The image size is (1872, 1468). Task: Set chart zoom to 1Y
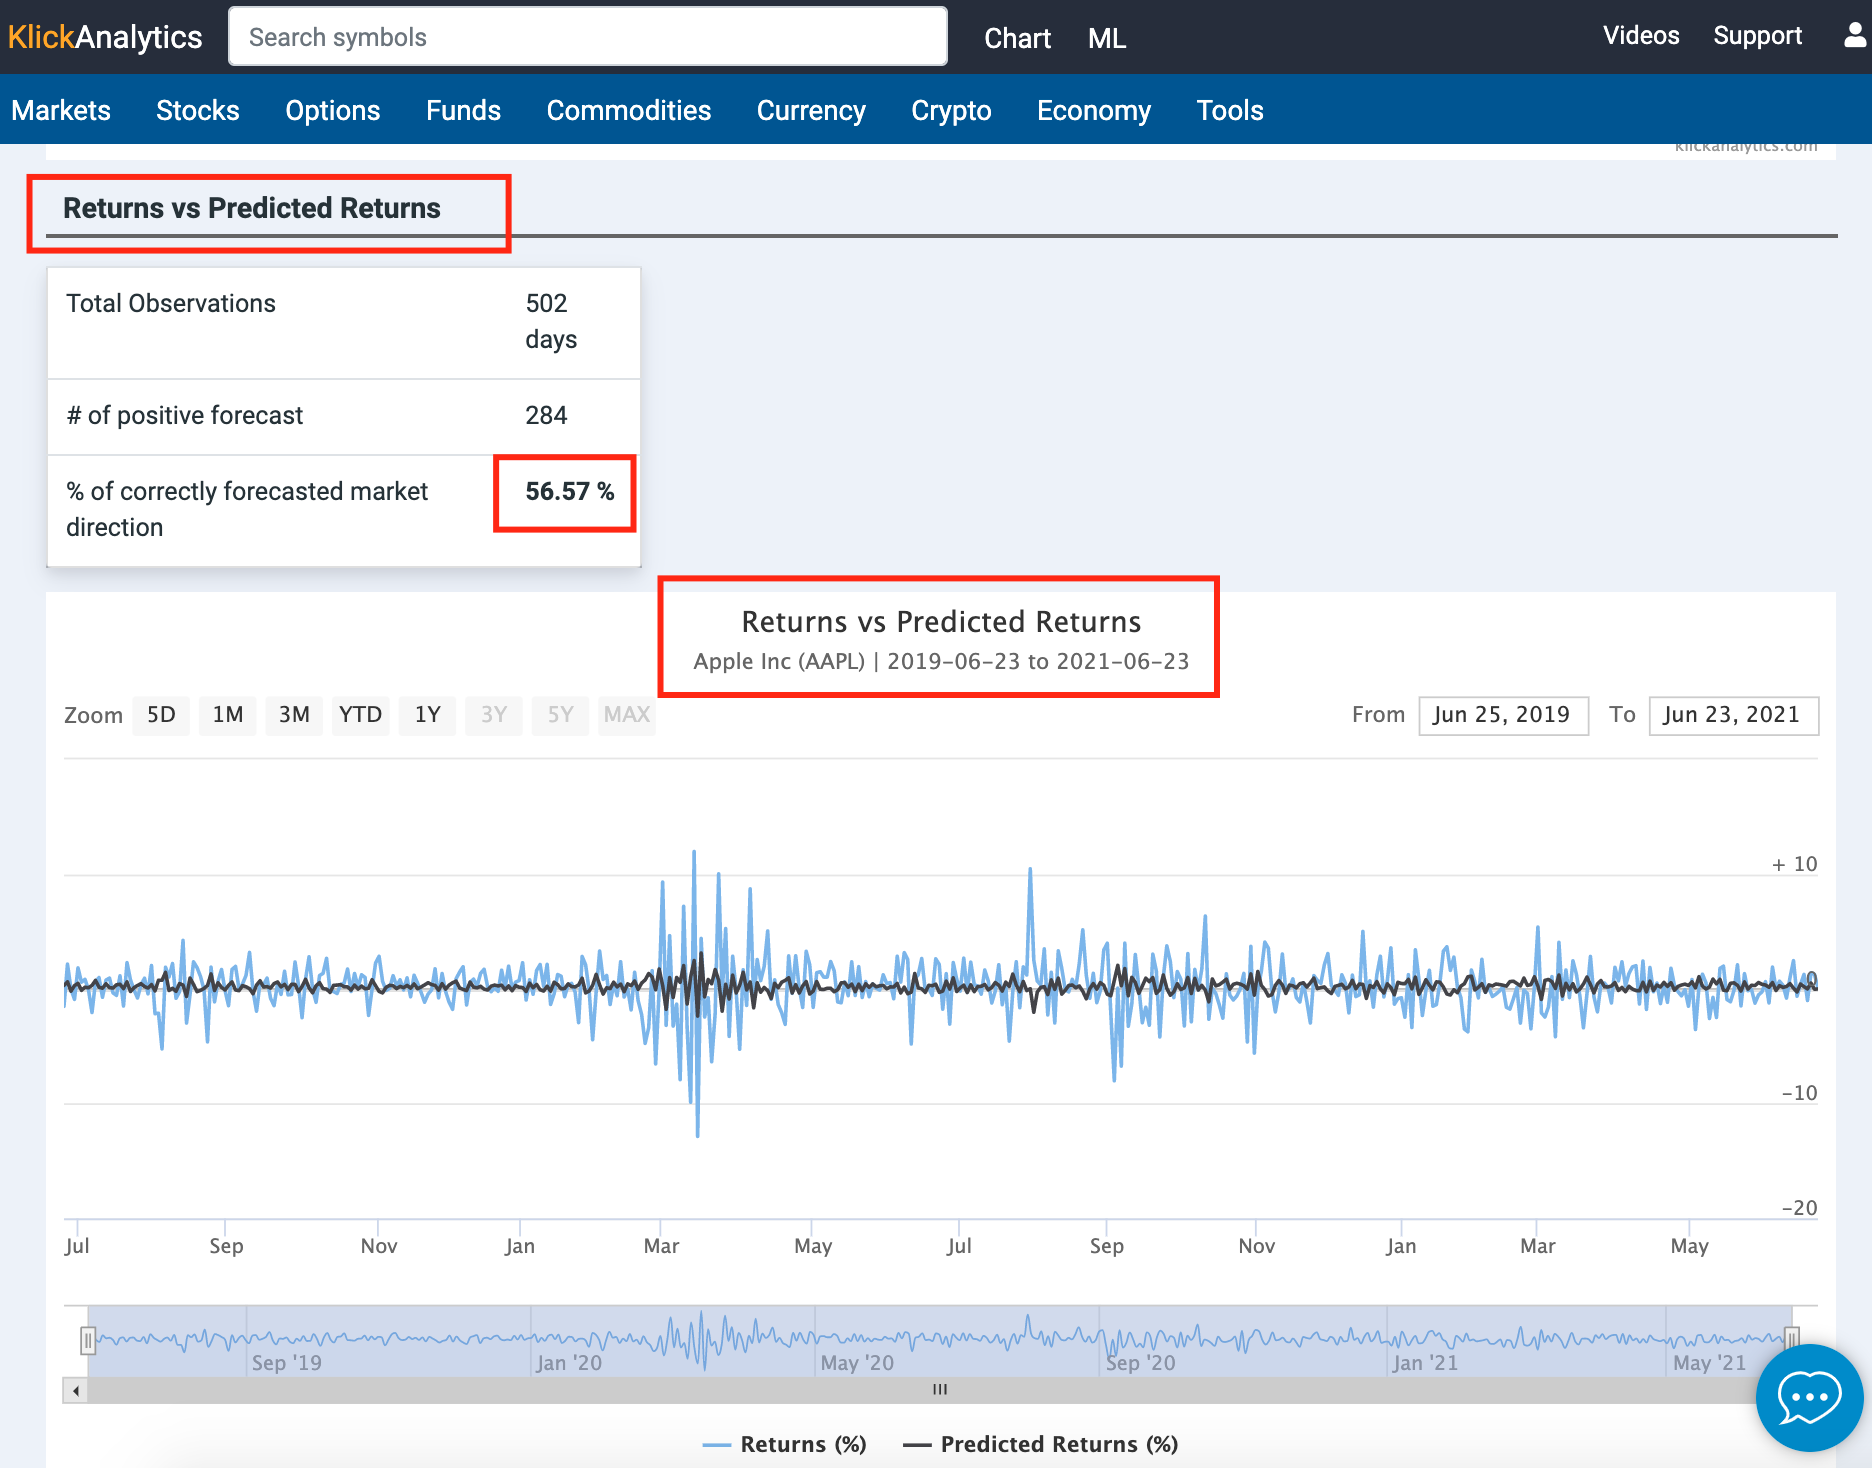pos(427,715)
